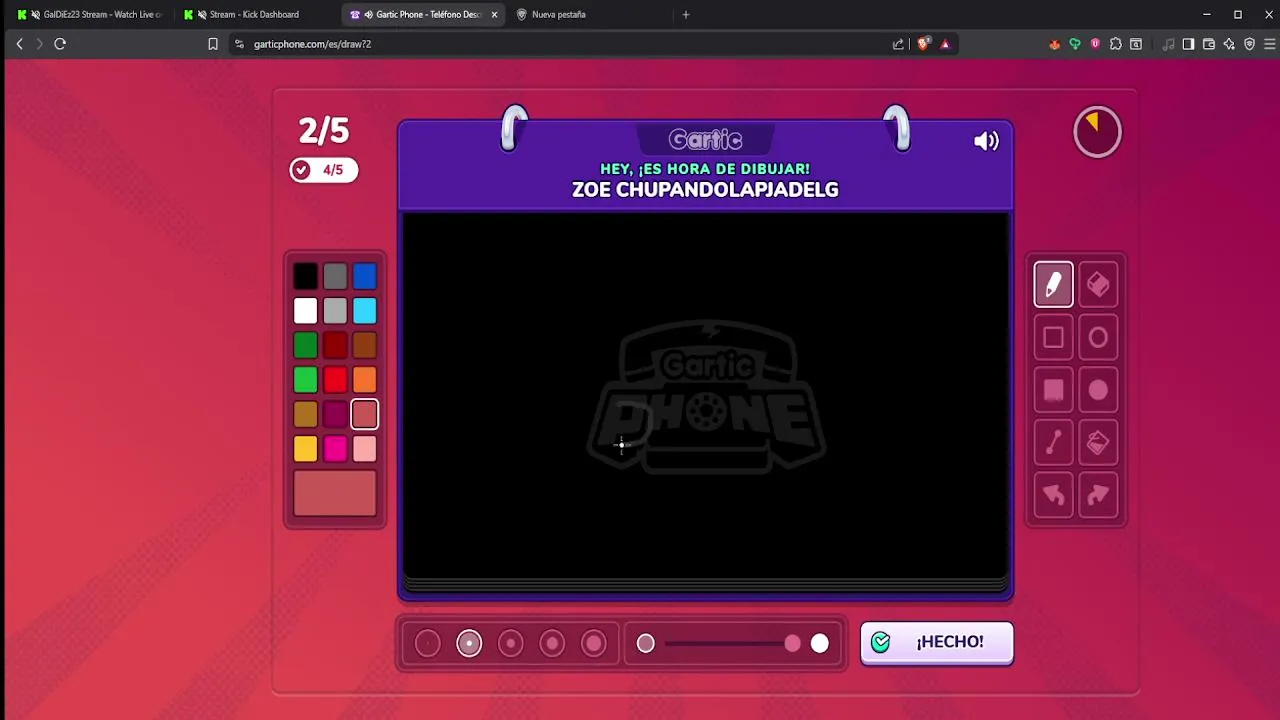Pick the cyan color swatch

pos(364,311)
